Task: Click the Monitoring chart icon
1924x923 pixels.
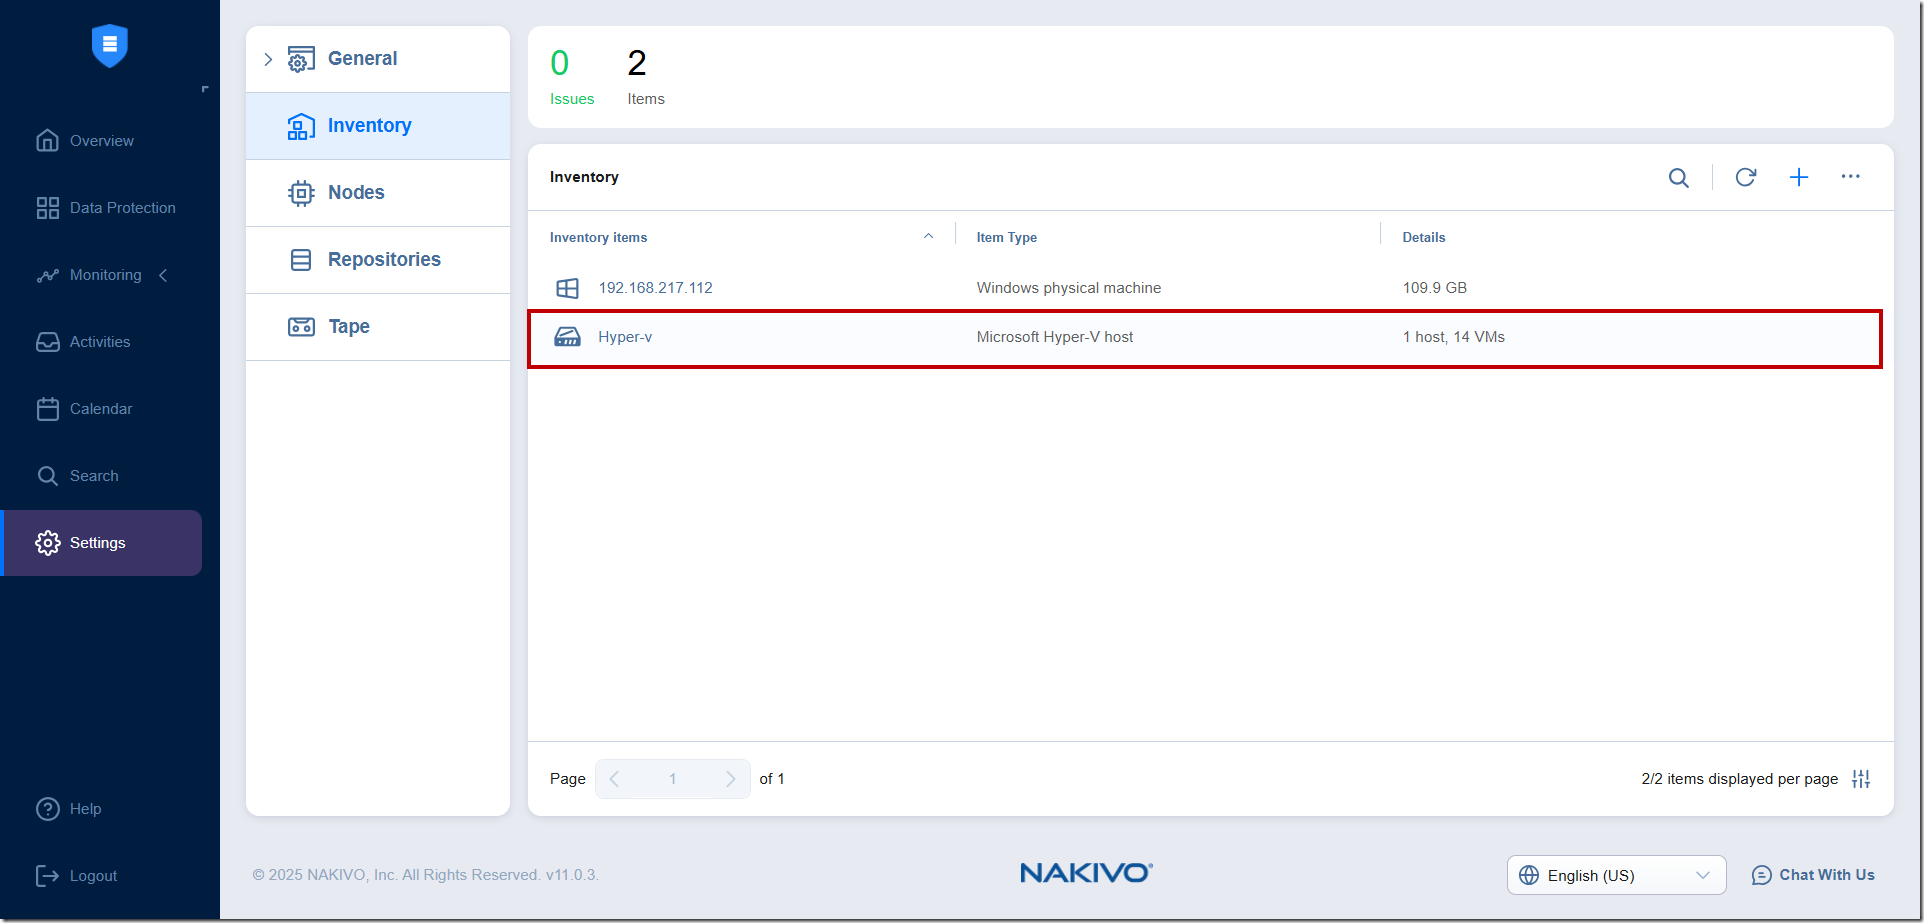Action: [47, 275]
